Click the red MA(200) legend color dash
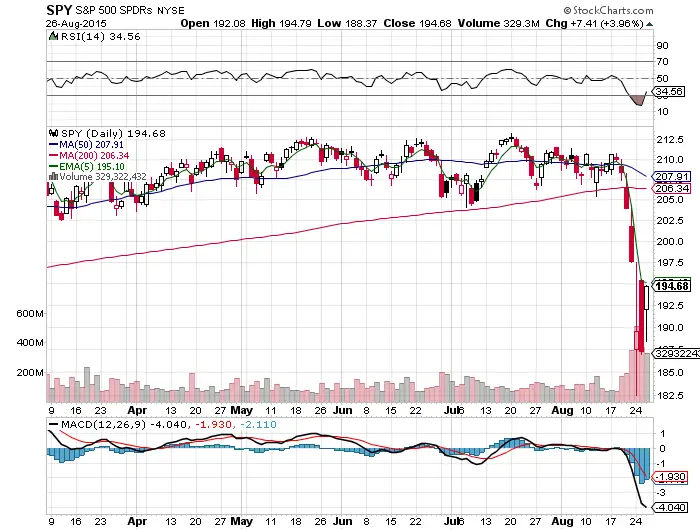This screenshot has width=700, height=530. [54, 156]
